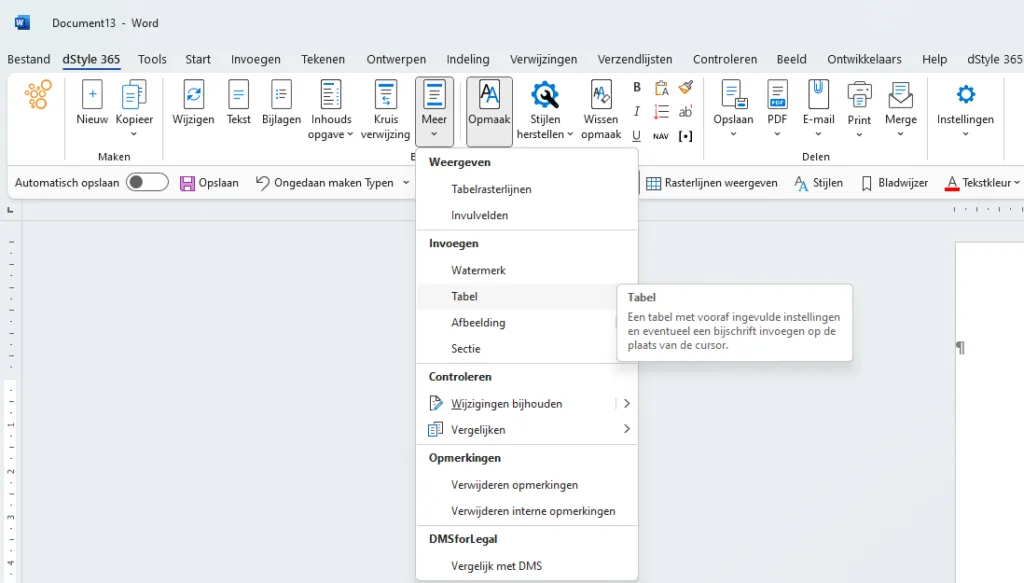
Task: Click the ab' text effect icon
Action: tap(686, 112)
